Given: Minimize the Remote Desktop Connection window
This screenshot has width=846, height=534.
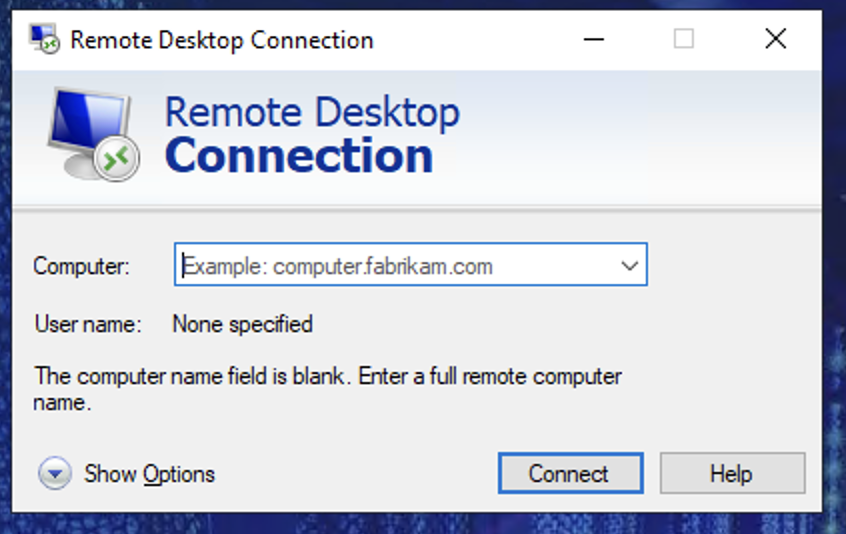Looking at the screenshot, I should point(592,40).
